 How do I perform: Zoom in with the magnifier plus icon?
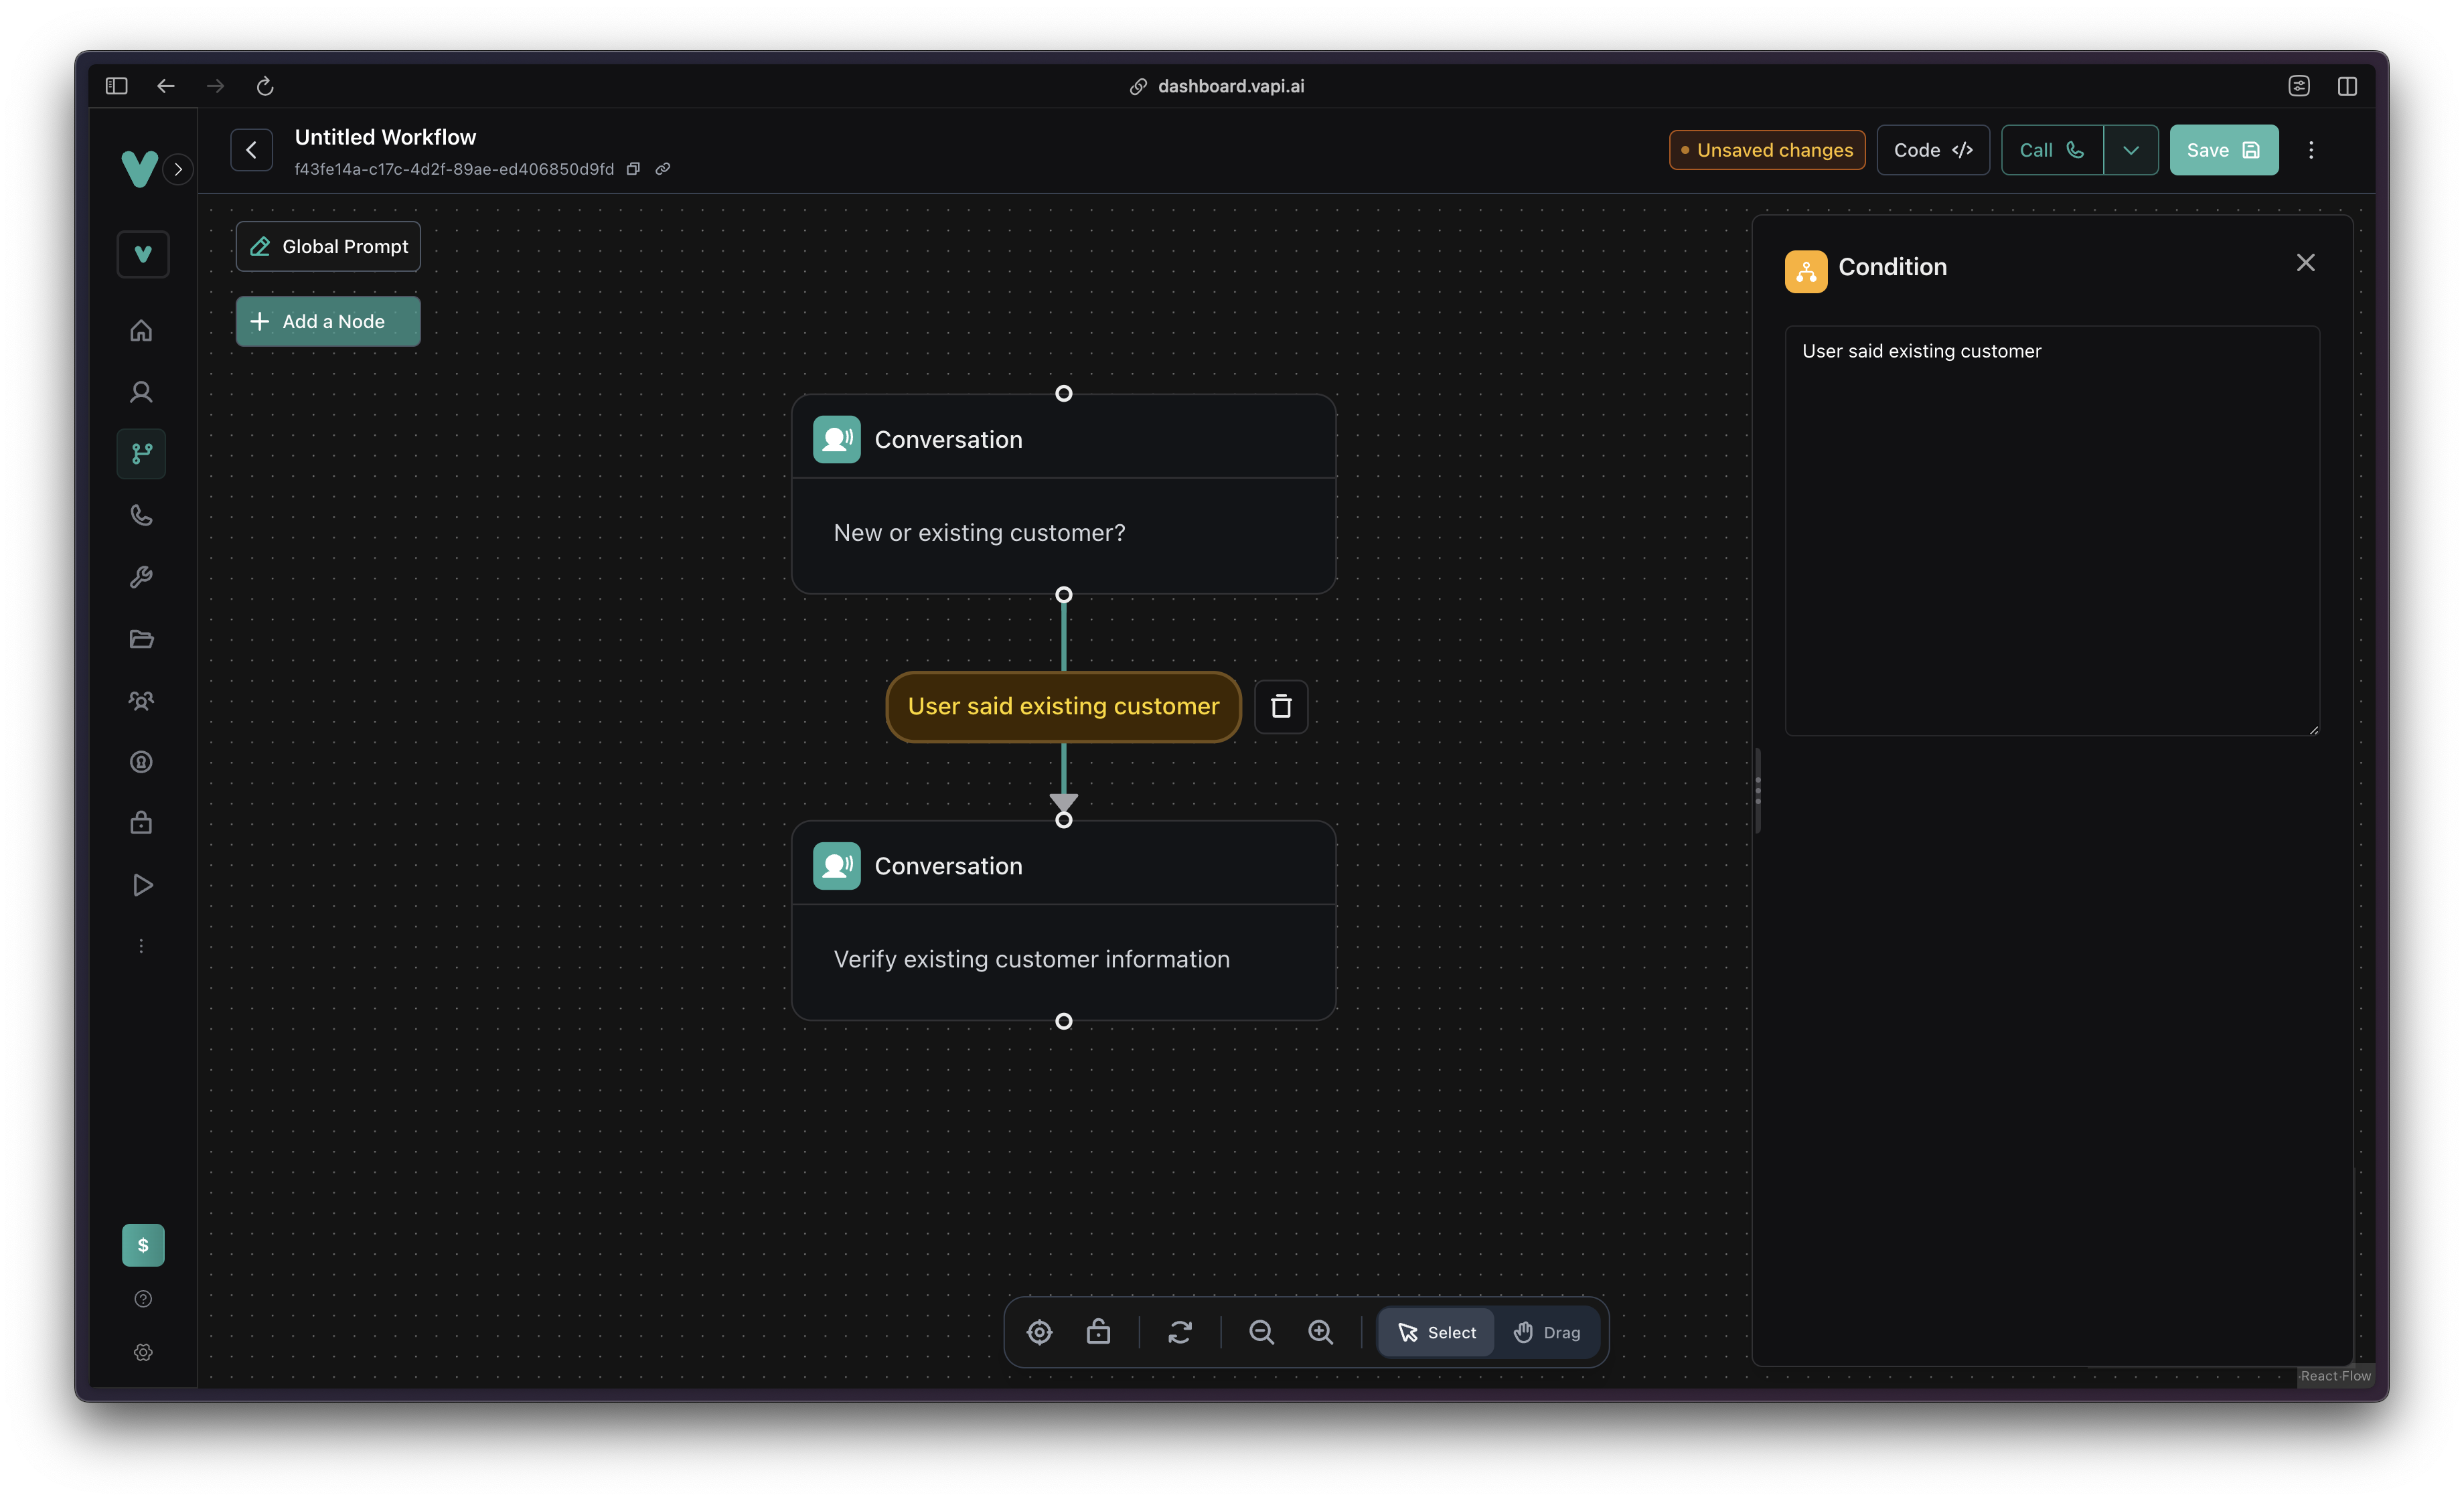click(x=1320, y=1332)
